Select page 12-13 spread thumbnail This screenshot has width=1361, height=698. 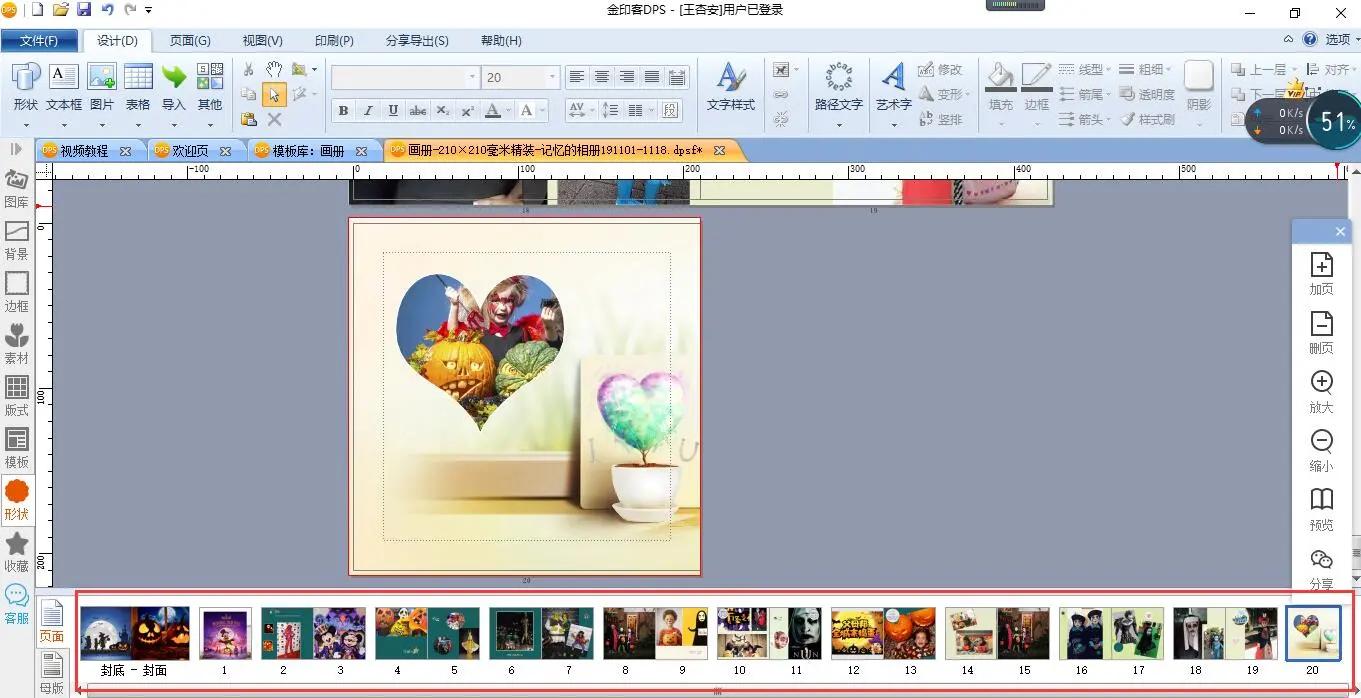tap(884, 633)
